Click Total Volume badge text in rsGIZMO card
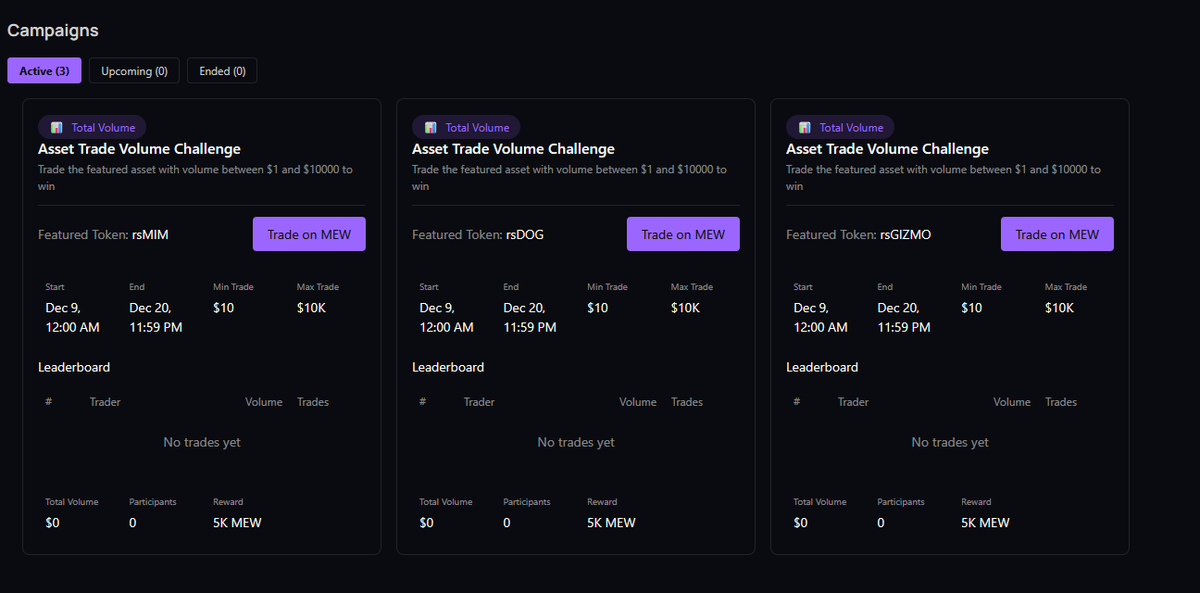Image resolution: width=1200 pixels, height=593 pixels. tap(851, 128)
